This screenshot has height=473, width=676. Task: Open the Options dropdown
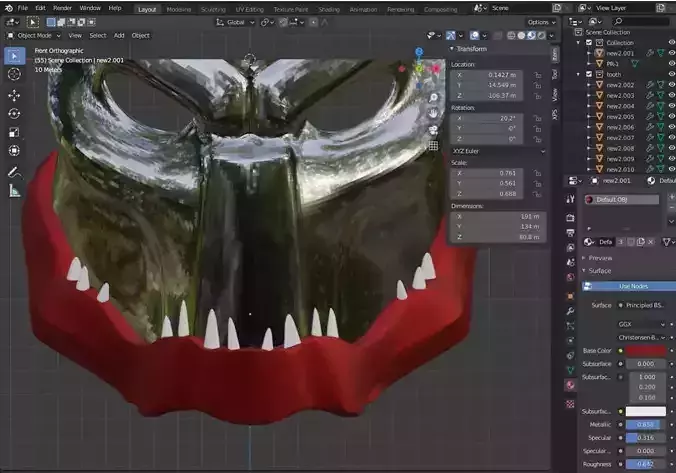tap(541, 22)
